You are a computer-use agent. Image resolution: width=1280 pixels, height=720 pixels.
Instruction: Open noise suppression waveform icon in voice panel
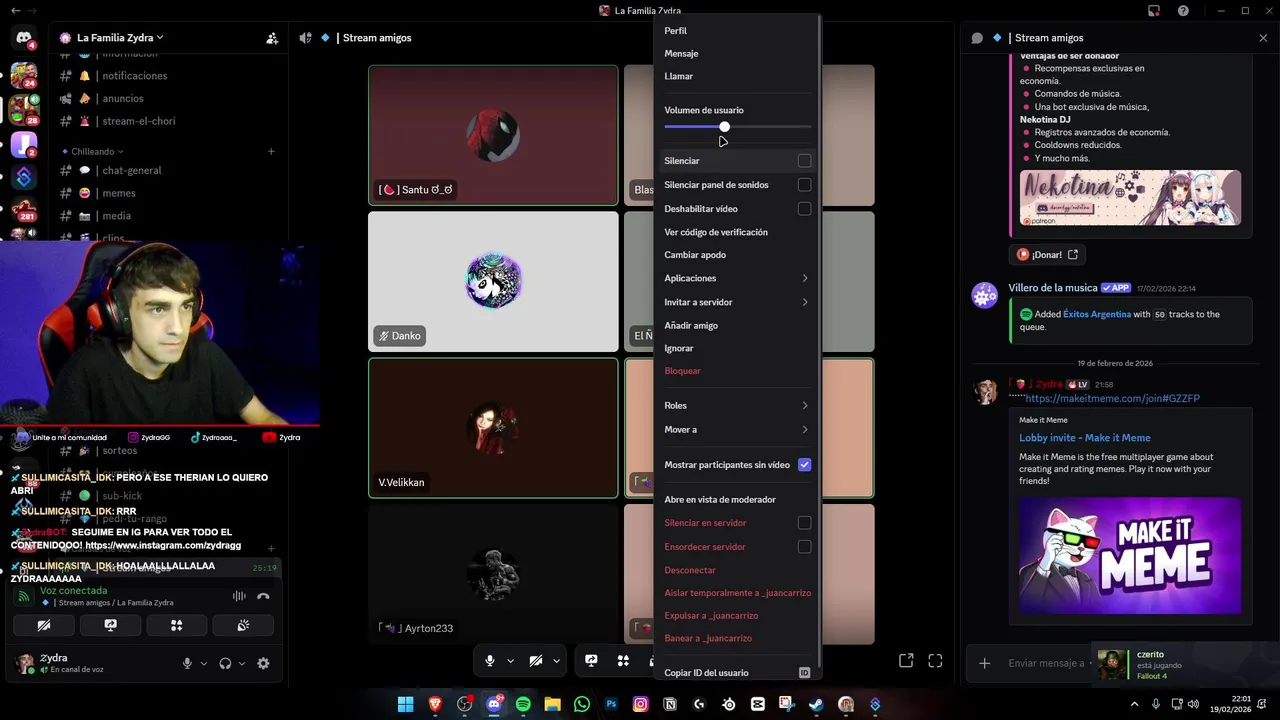tap(239, 596)
